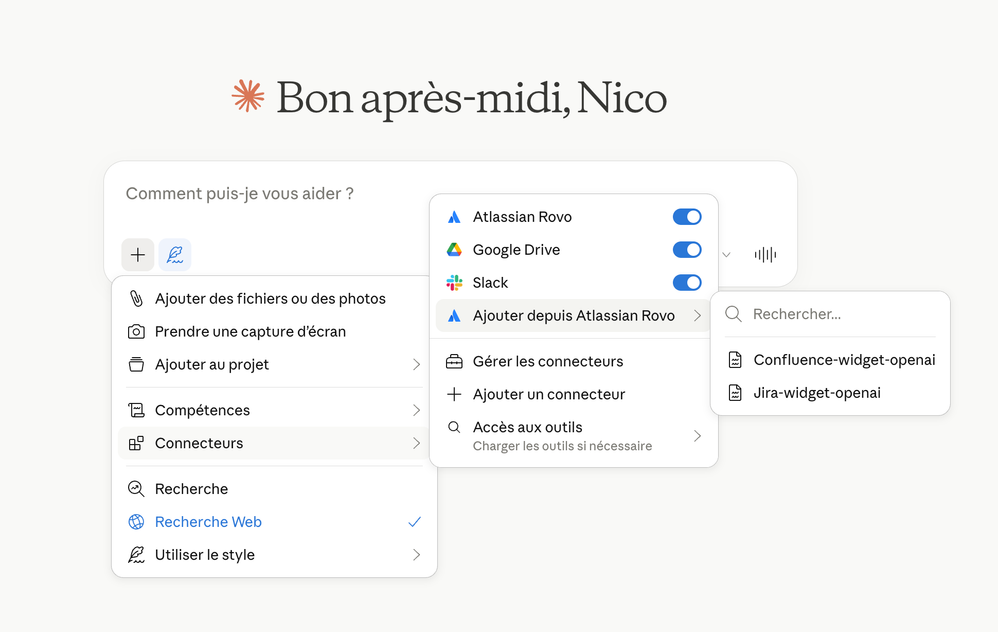Click the Atlassian Rovo label text
Viewport: 998px width, 632px height.
click(x=522, y=217)
